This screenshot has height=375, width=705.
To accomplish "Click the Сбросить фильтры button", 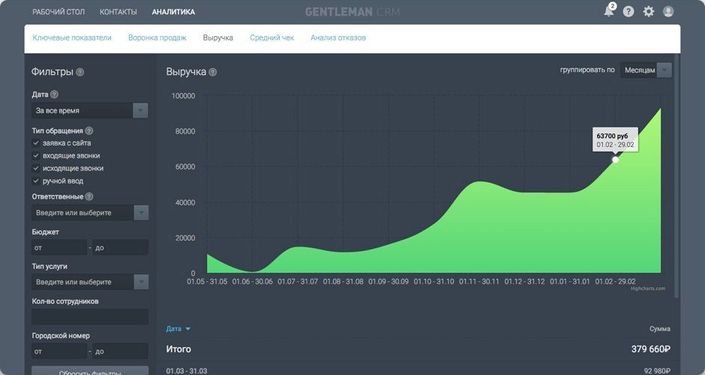I will 90,371.
